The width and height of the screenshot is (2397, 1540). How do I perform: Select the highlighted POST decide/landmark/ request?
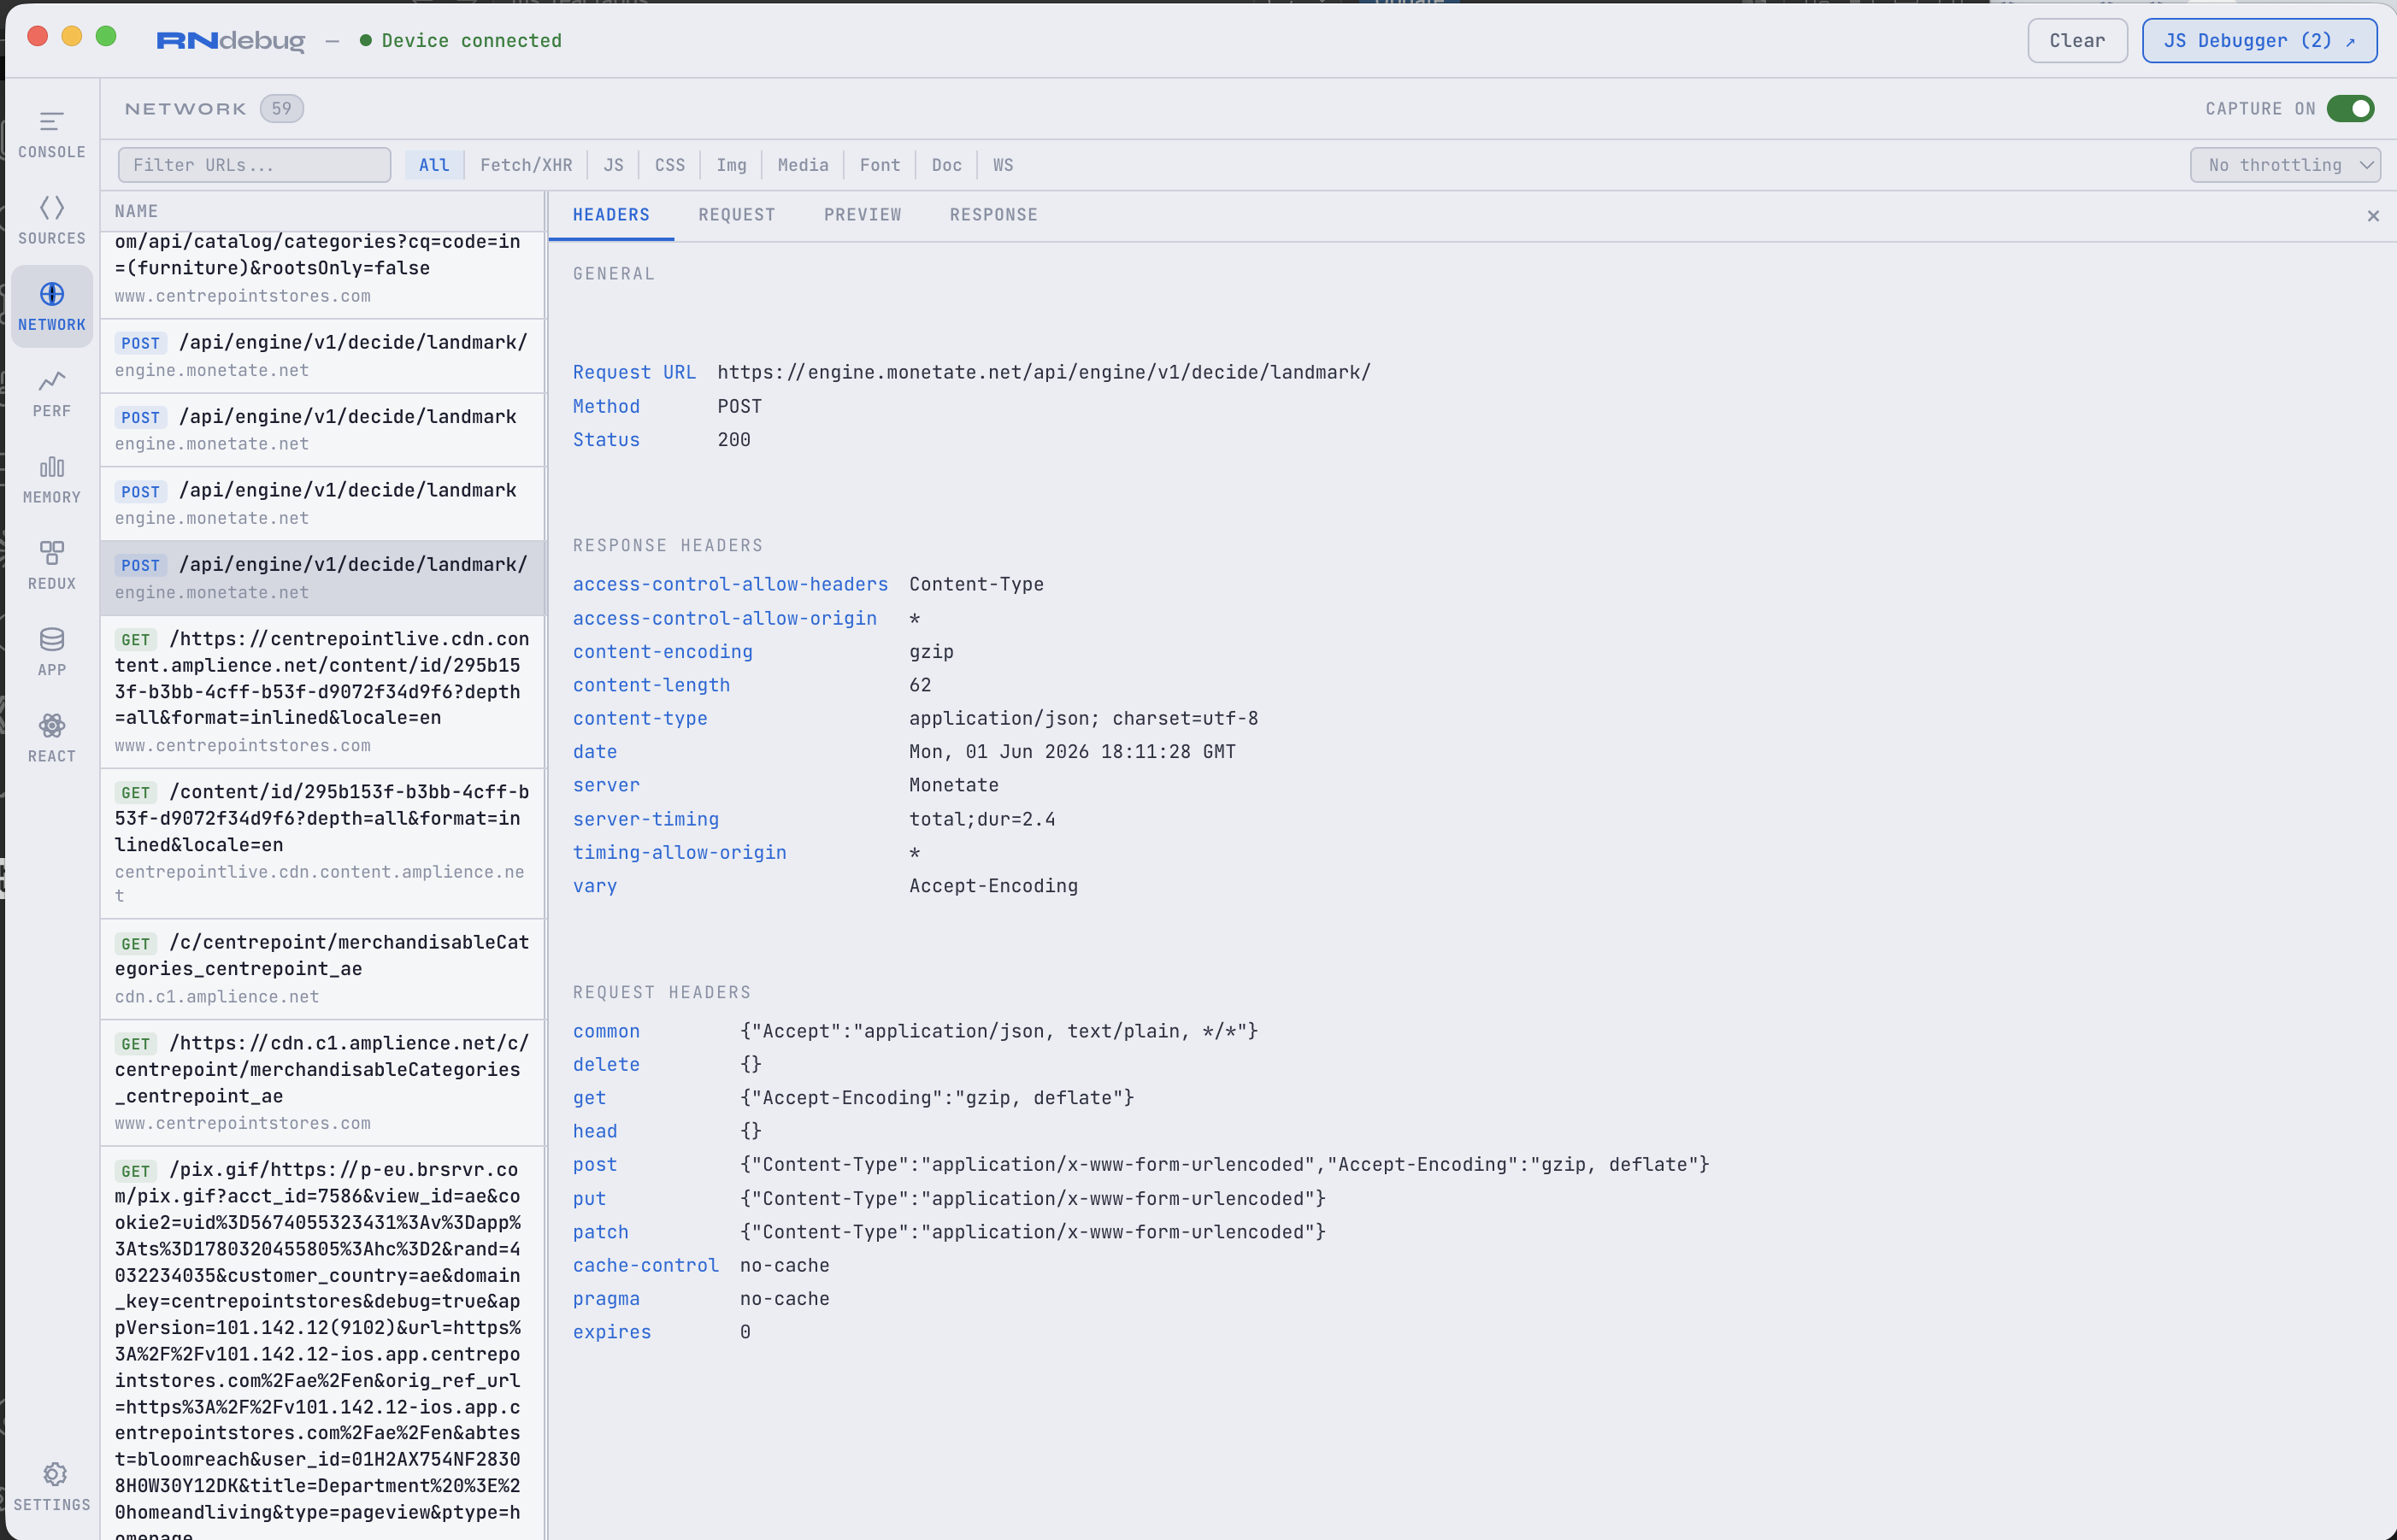tap(323, 578)
